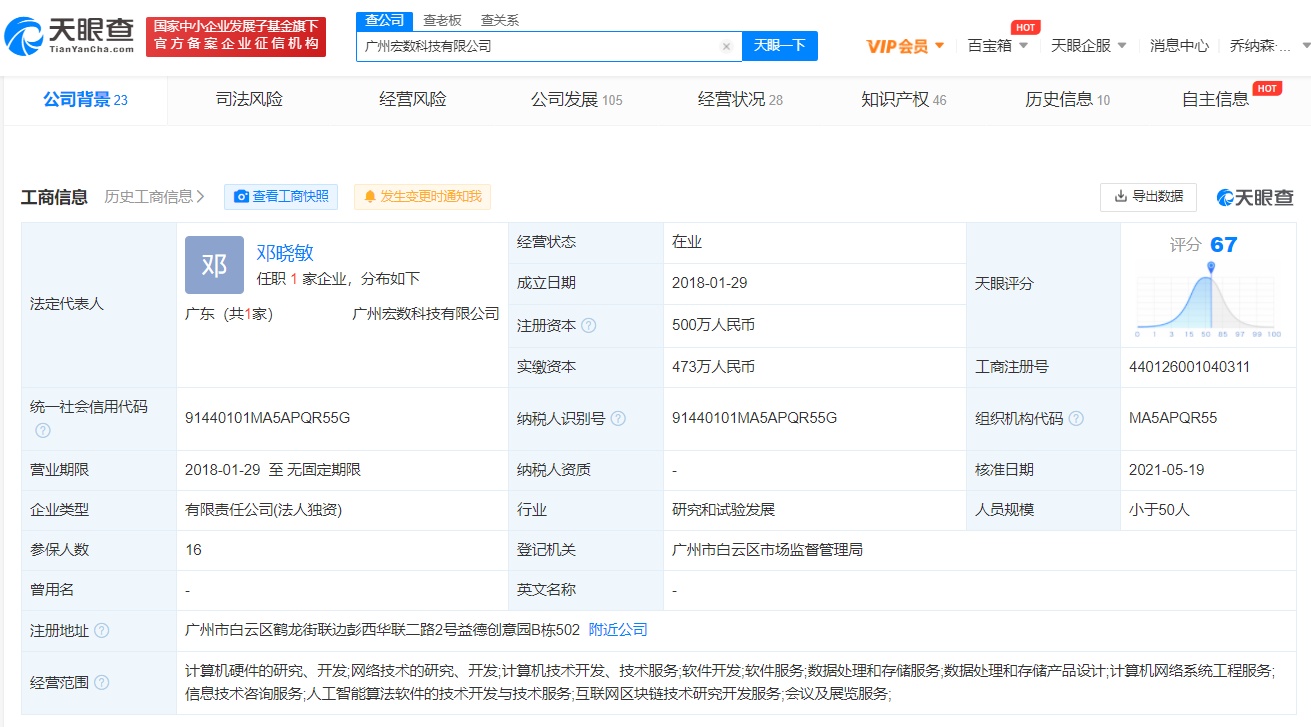Screen dimensions: 1311x727
Task: Open help icon next to 经营范围
Action: click(x=102, y=683)
